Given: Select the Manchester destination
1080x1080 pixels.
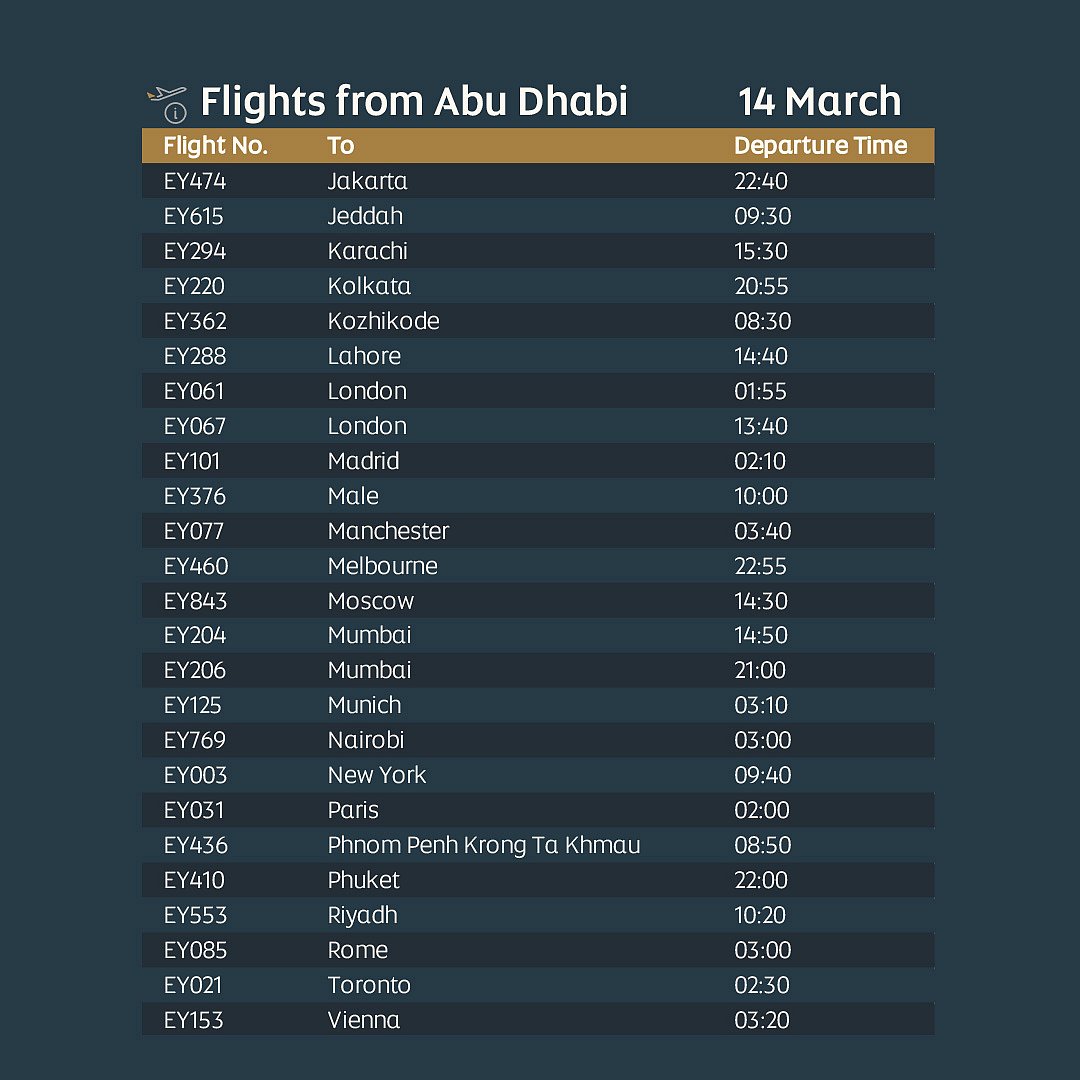Looking at the screenshot, I should point(388,531).
